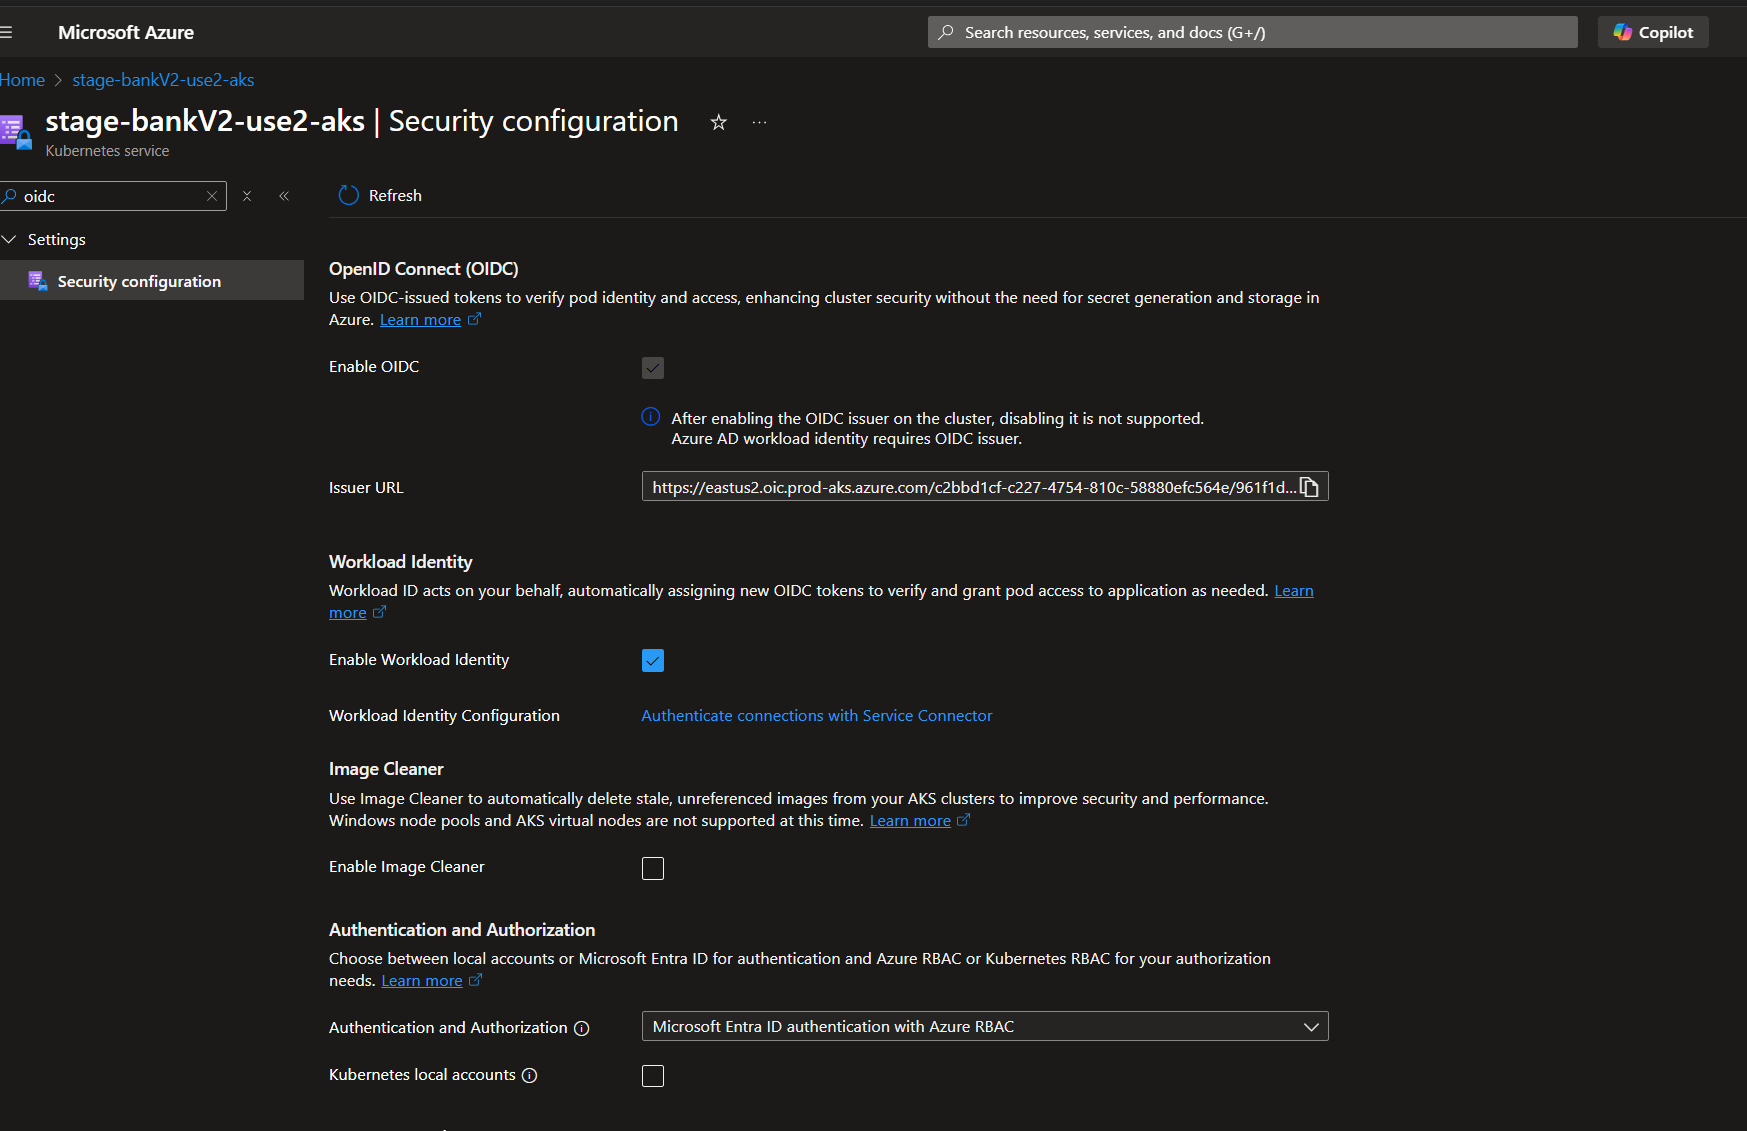The width and height of the screenshot is (1747, 1131).
Task: Go to Home breadcrumb
Action: [x=22, y=80]
